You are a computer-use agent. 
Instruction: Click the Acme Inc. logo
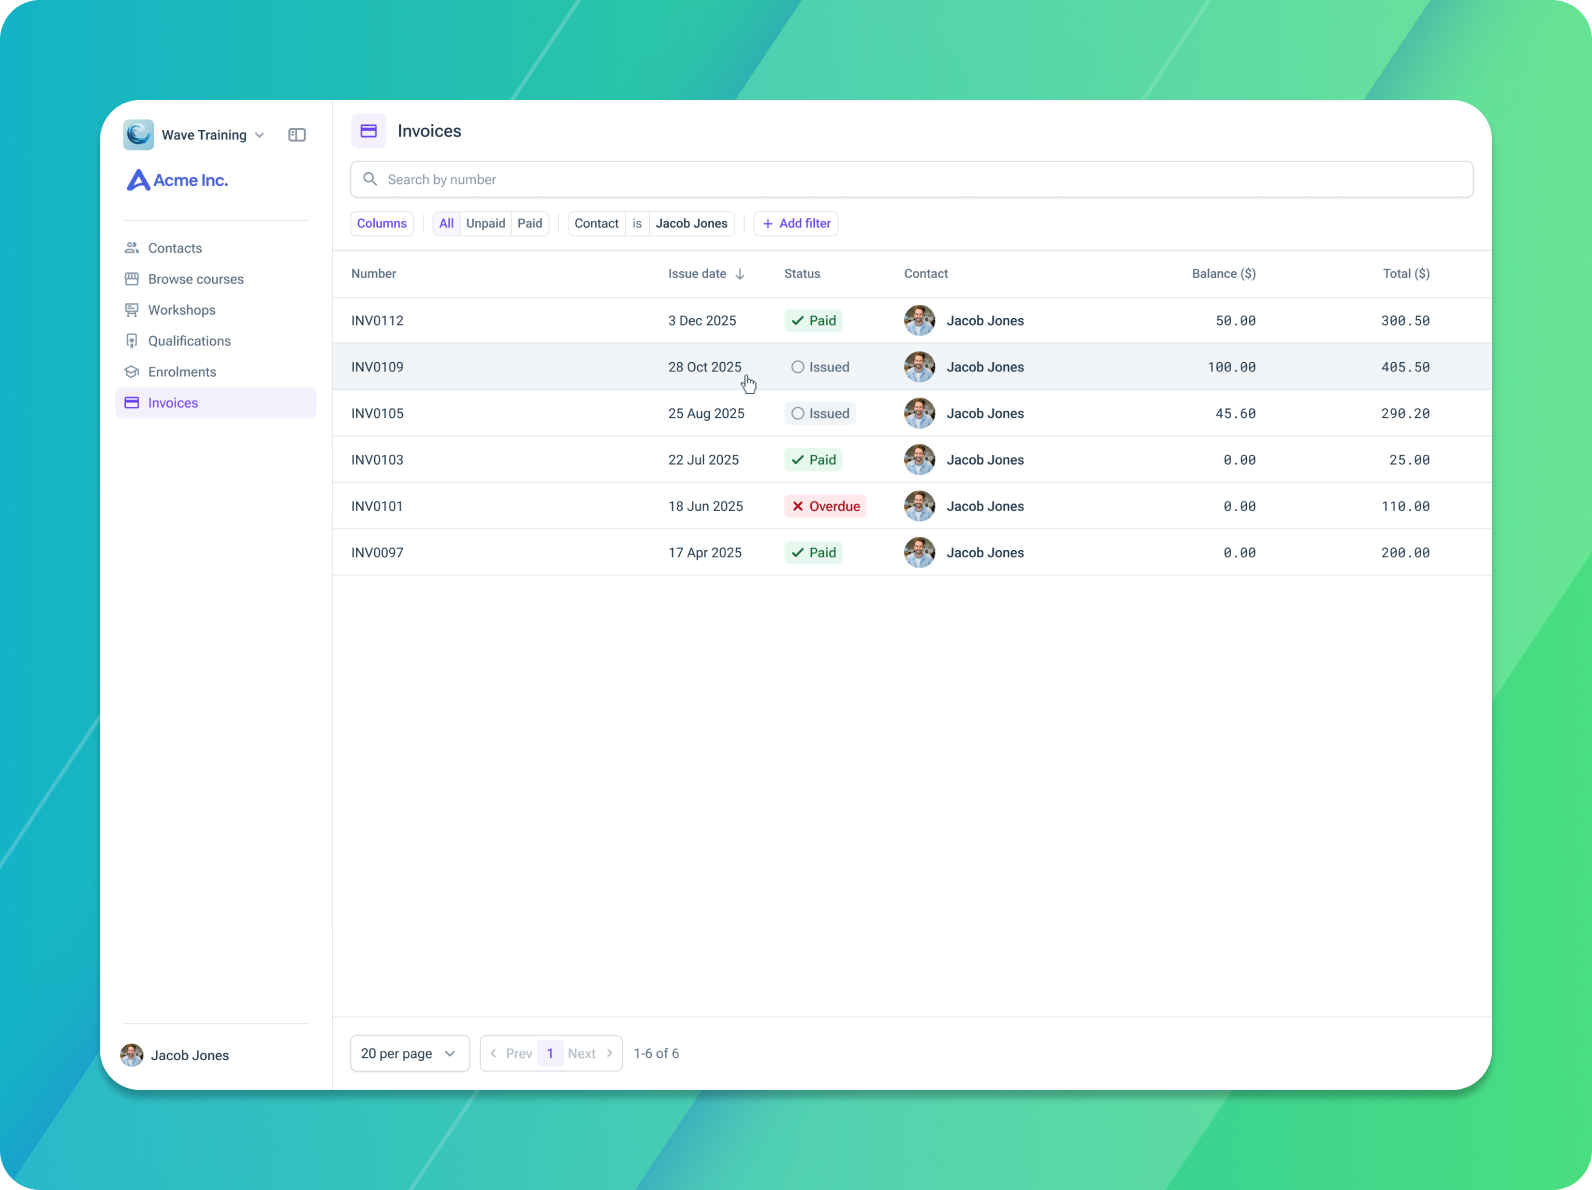(x=178, y=180)
